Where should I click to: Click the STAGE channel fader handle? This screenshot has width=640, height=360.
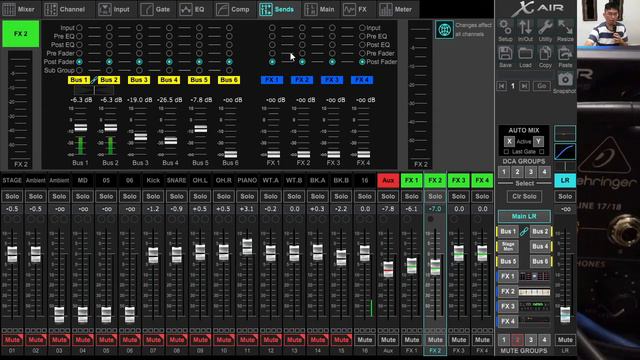(12, 254)
